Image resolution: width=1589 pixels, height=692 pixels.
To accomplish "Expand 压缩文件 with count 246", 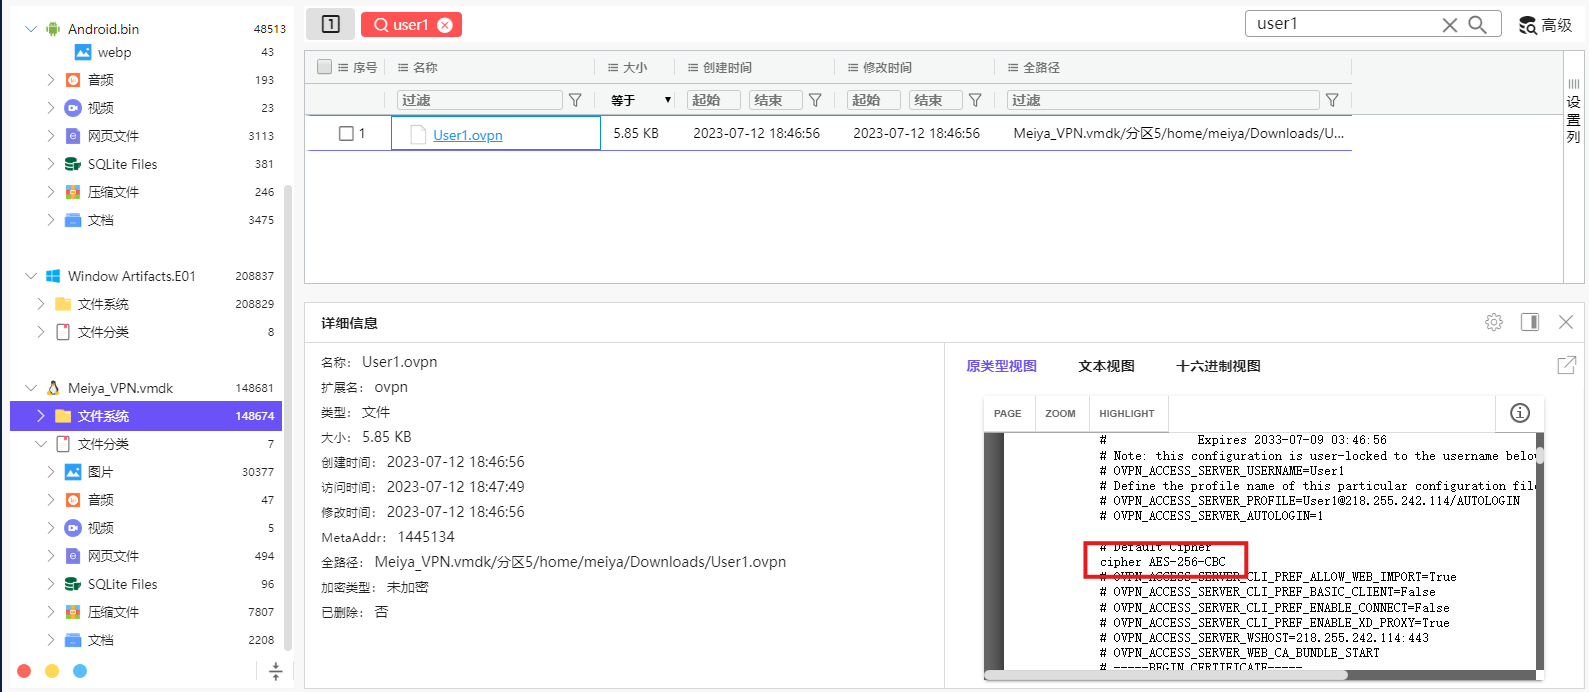I will pyautogui.click(x=51, y=191).
